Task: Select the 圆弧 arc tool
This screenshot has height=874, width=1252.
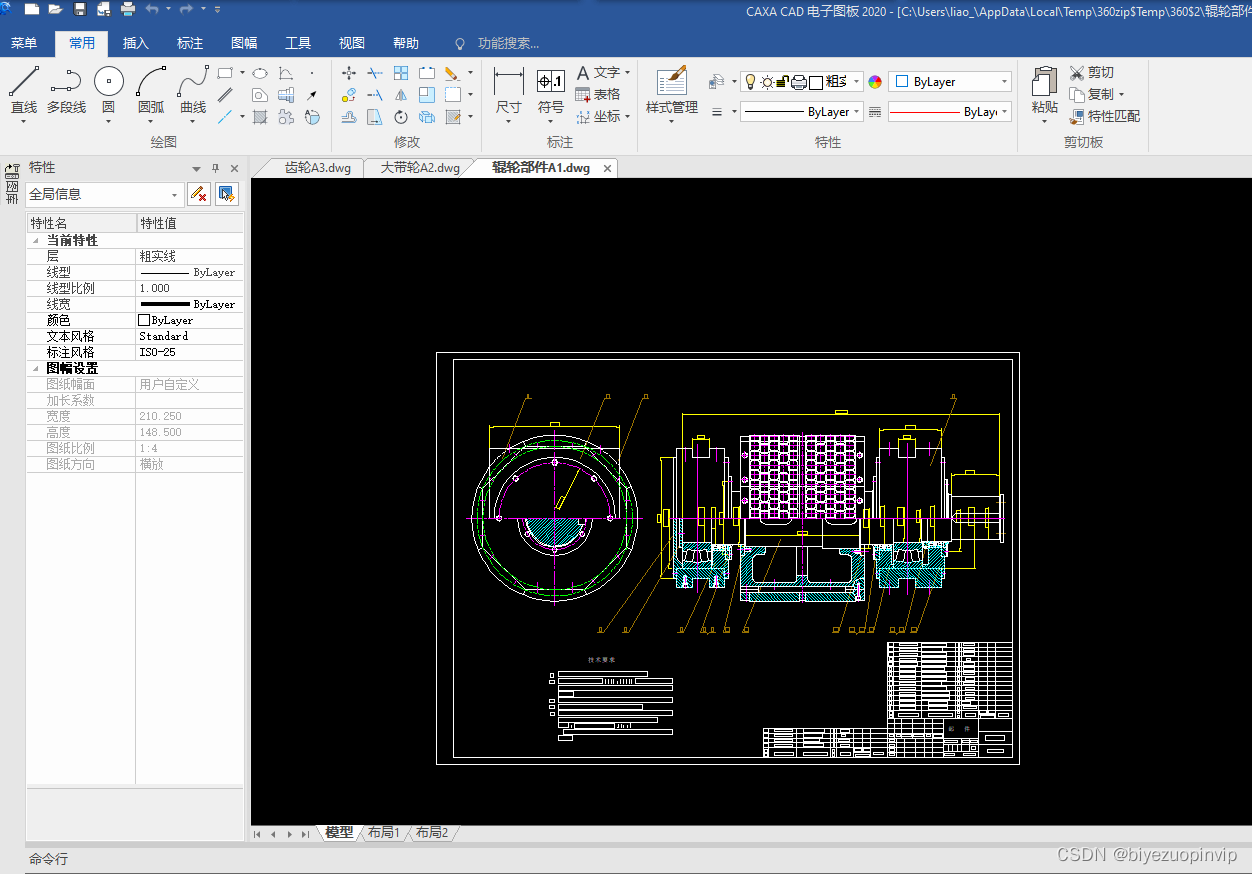Action: pos(151,91)
